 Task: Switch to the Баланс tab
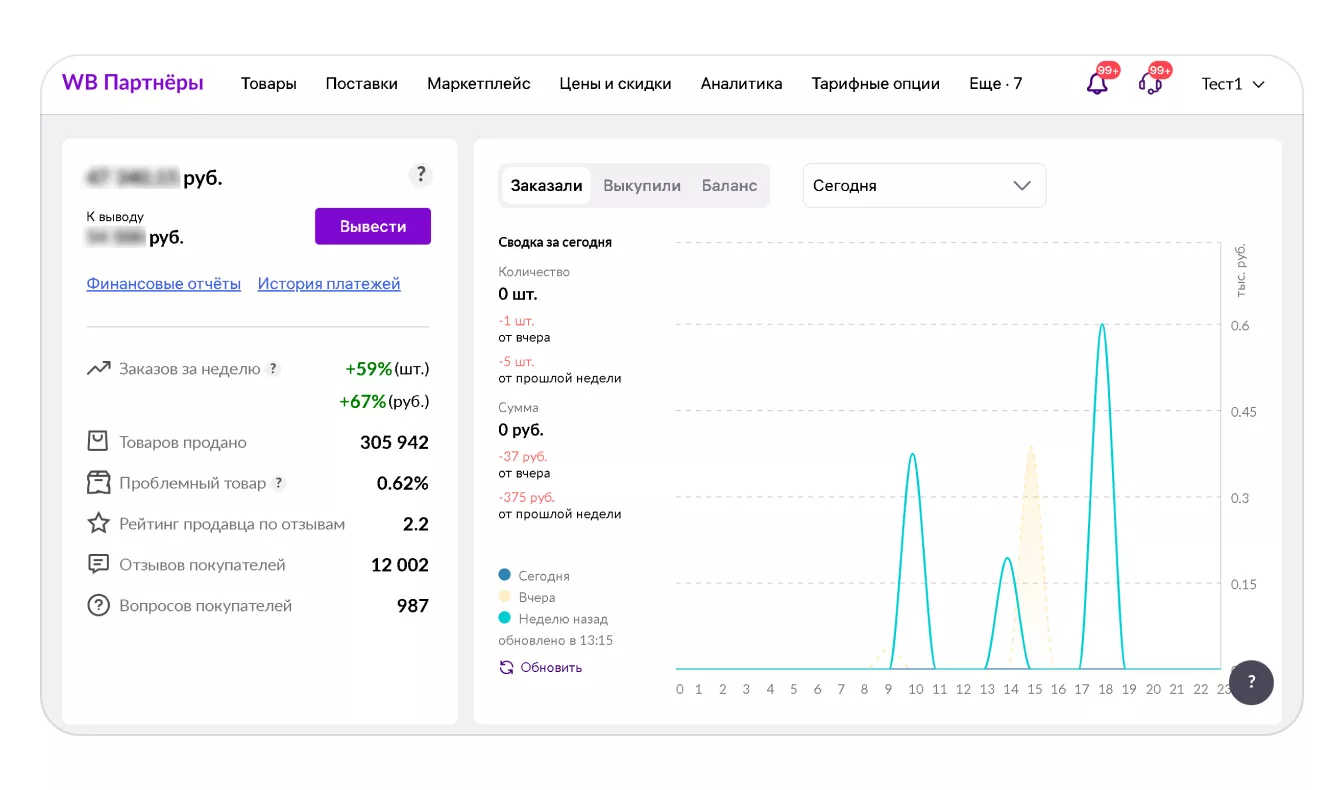click(730, 186)
